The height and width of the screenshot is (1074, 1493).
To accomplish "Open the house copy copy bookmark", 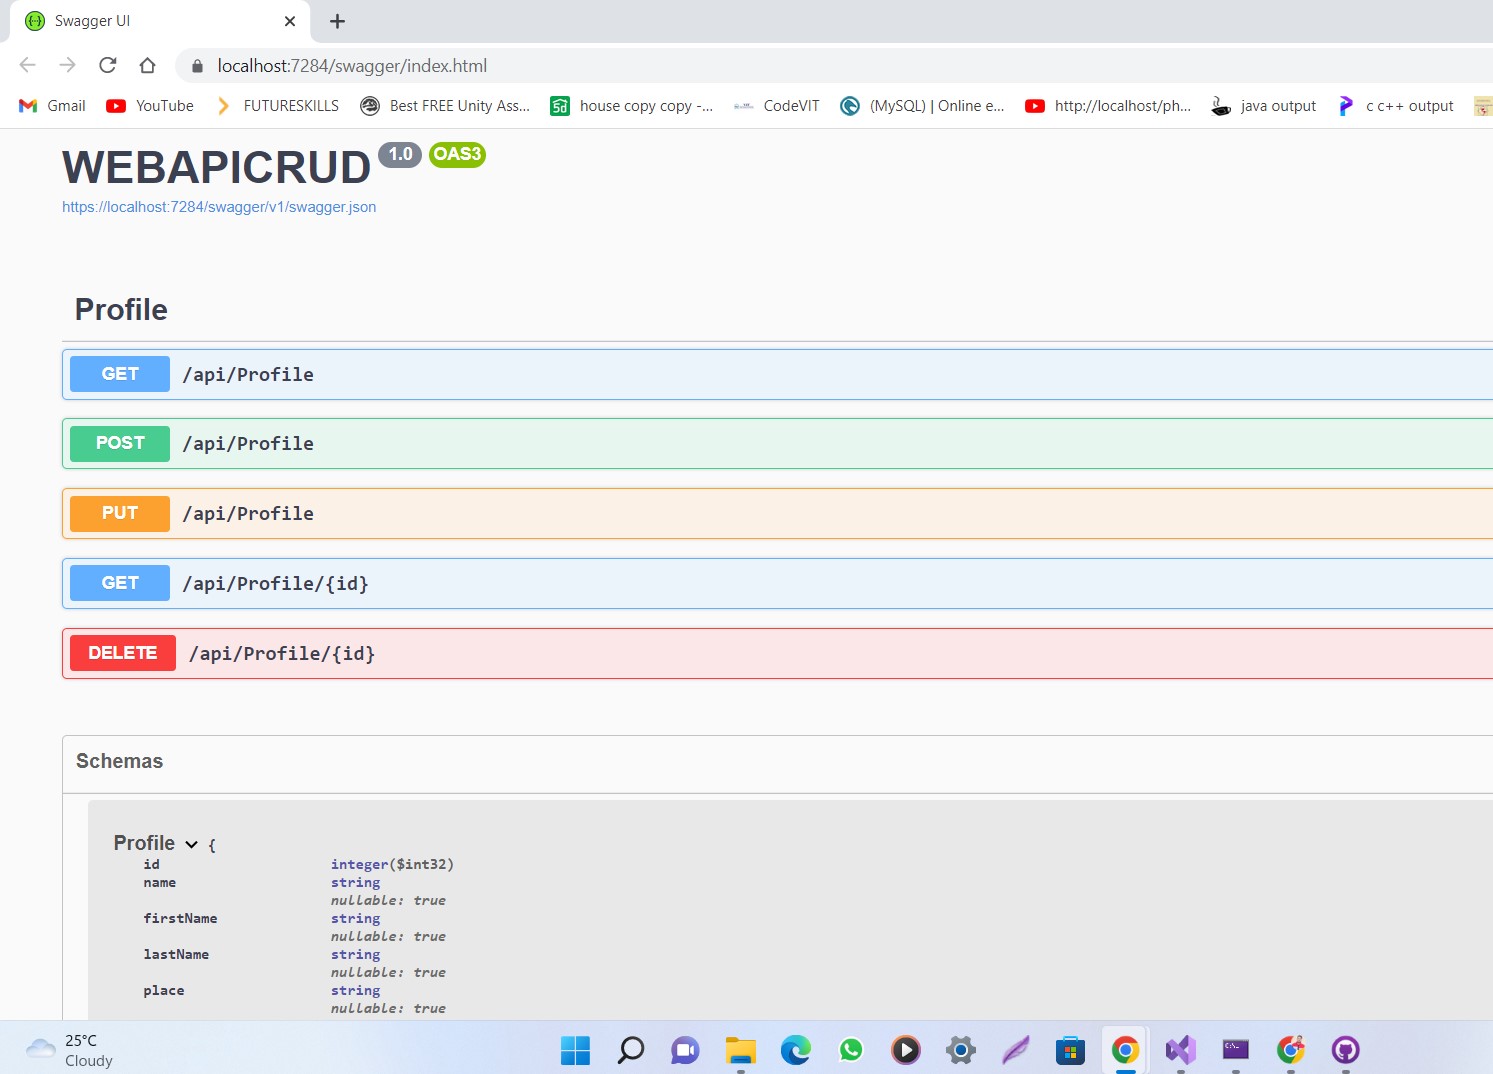I will tap(632, 106).
